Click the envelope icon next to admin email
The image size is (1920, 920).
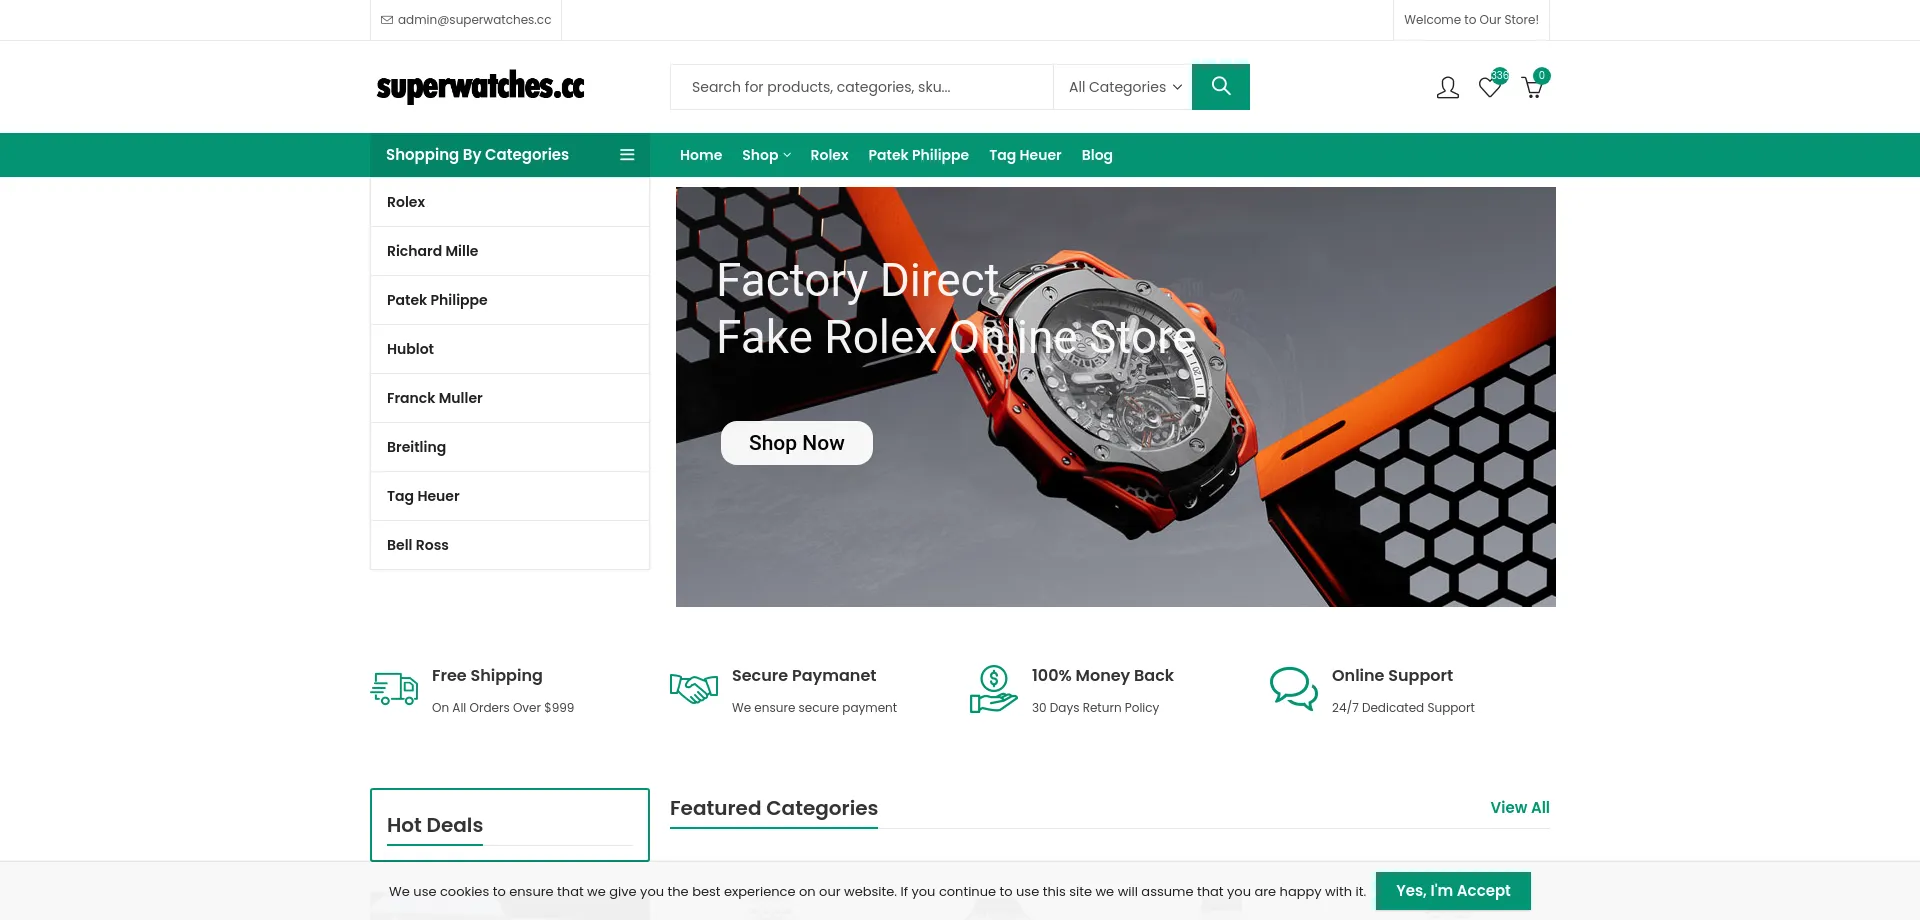[387, 20]
